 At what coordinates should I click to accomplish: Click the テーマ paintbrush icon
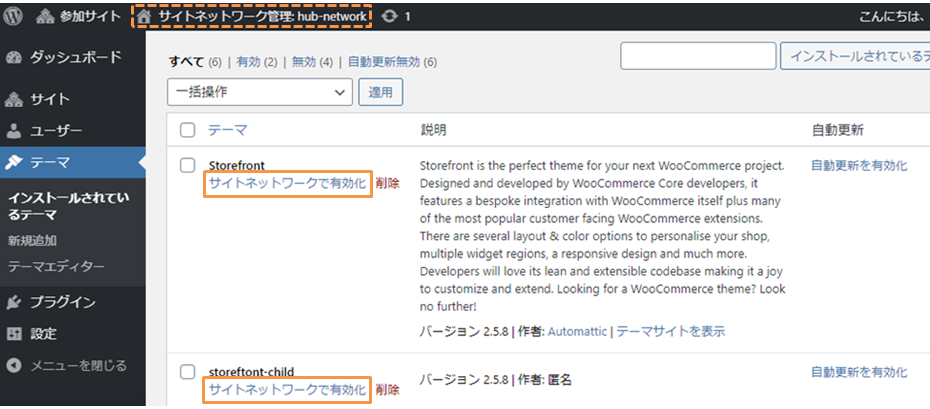[14, 162]
